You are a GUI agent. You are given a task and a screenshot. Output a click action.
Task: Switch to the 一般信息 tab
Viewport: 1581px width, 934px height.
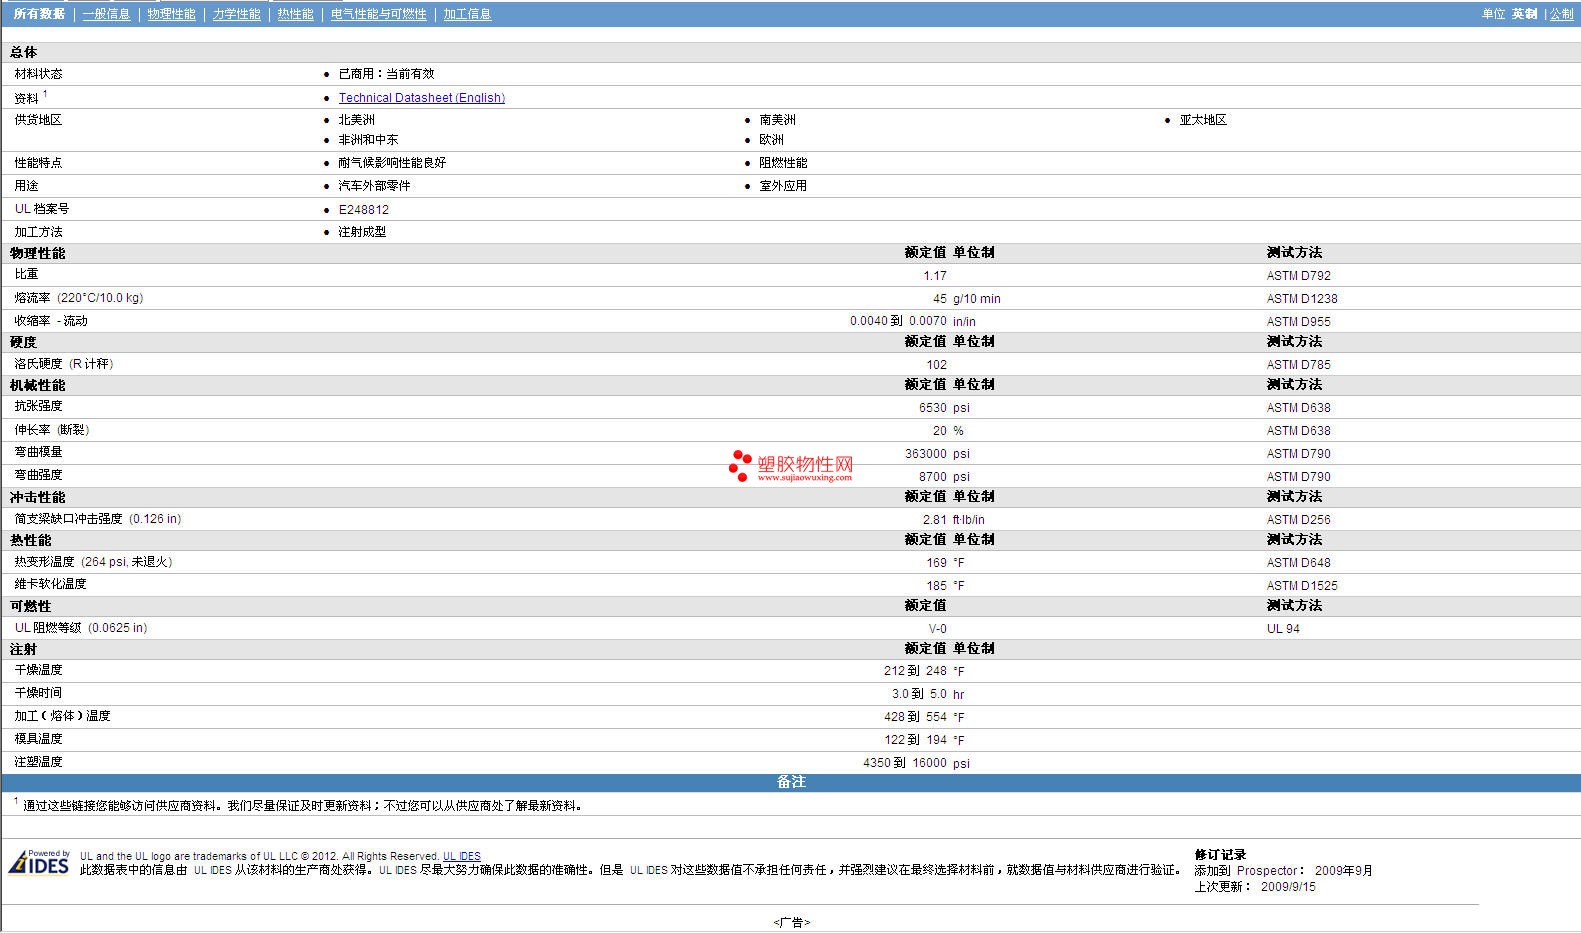tap(106, 14)
